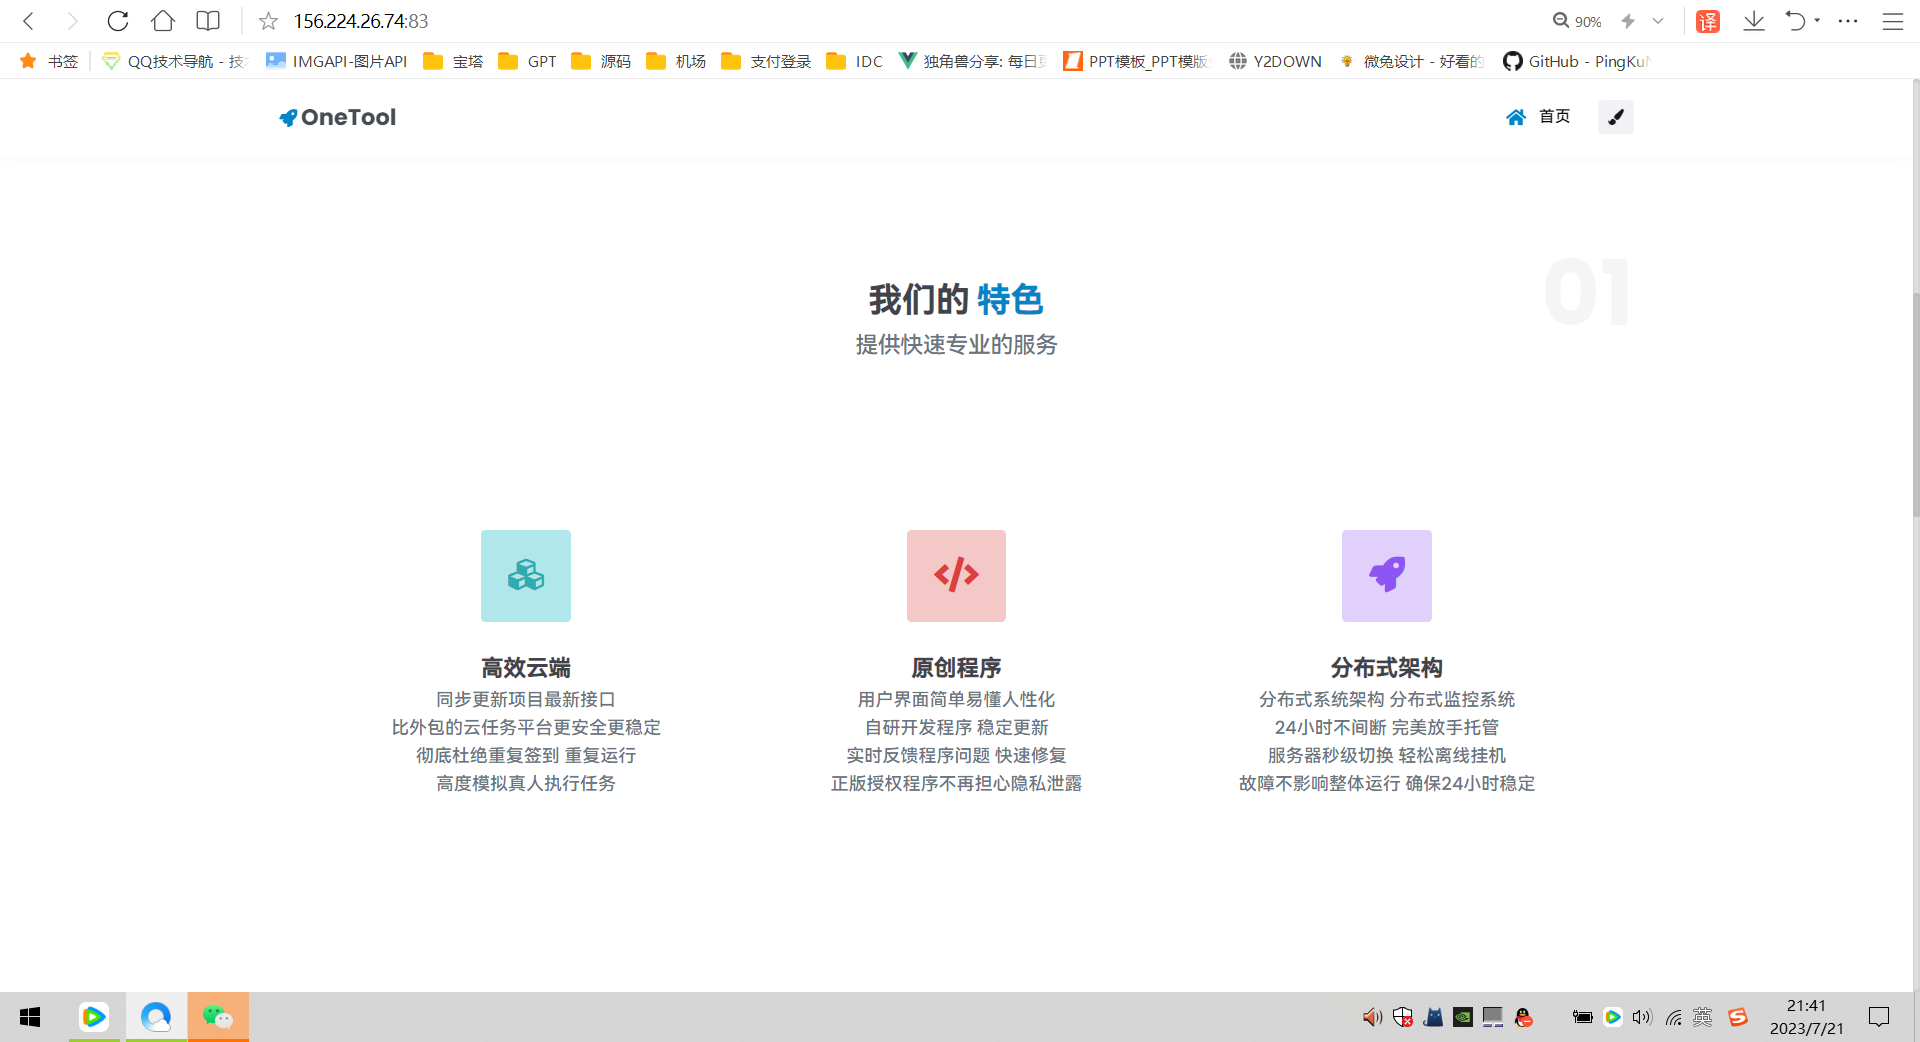Expand the small dropdown beside undo icon
This screenshot has width=1920, height=1042.
tap(1817, 21)
